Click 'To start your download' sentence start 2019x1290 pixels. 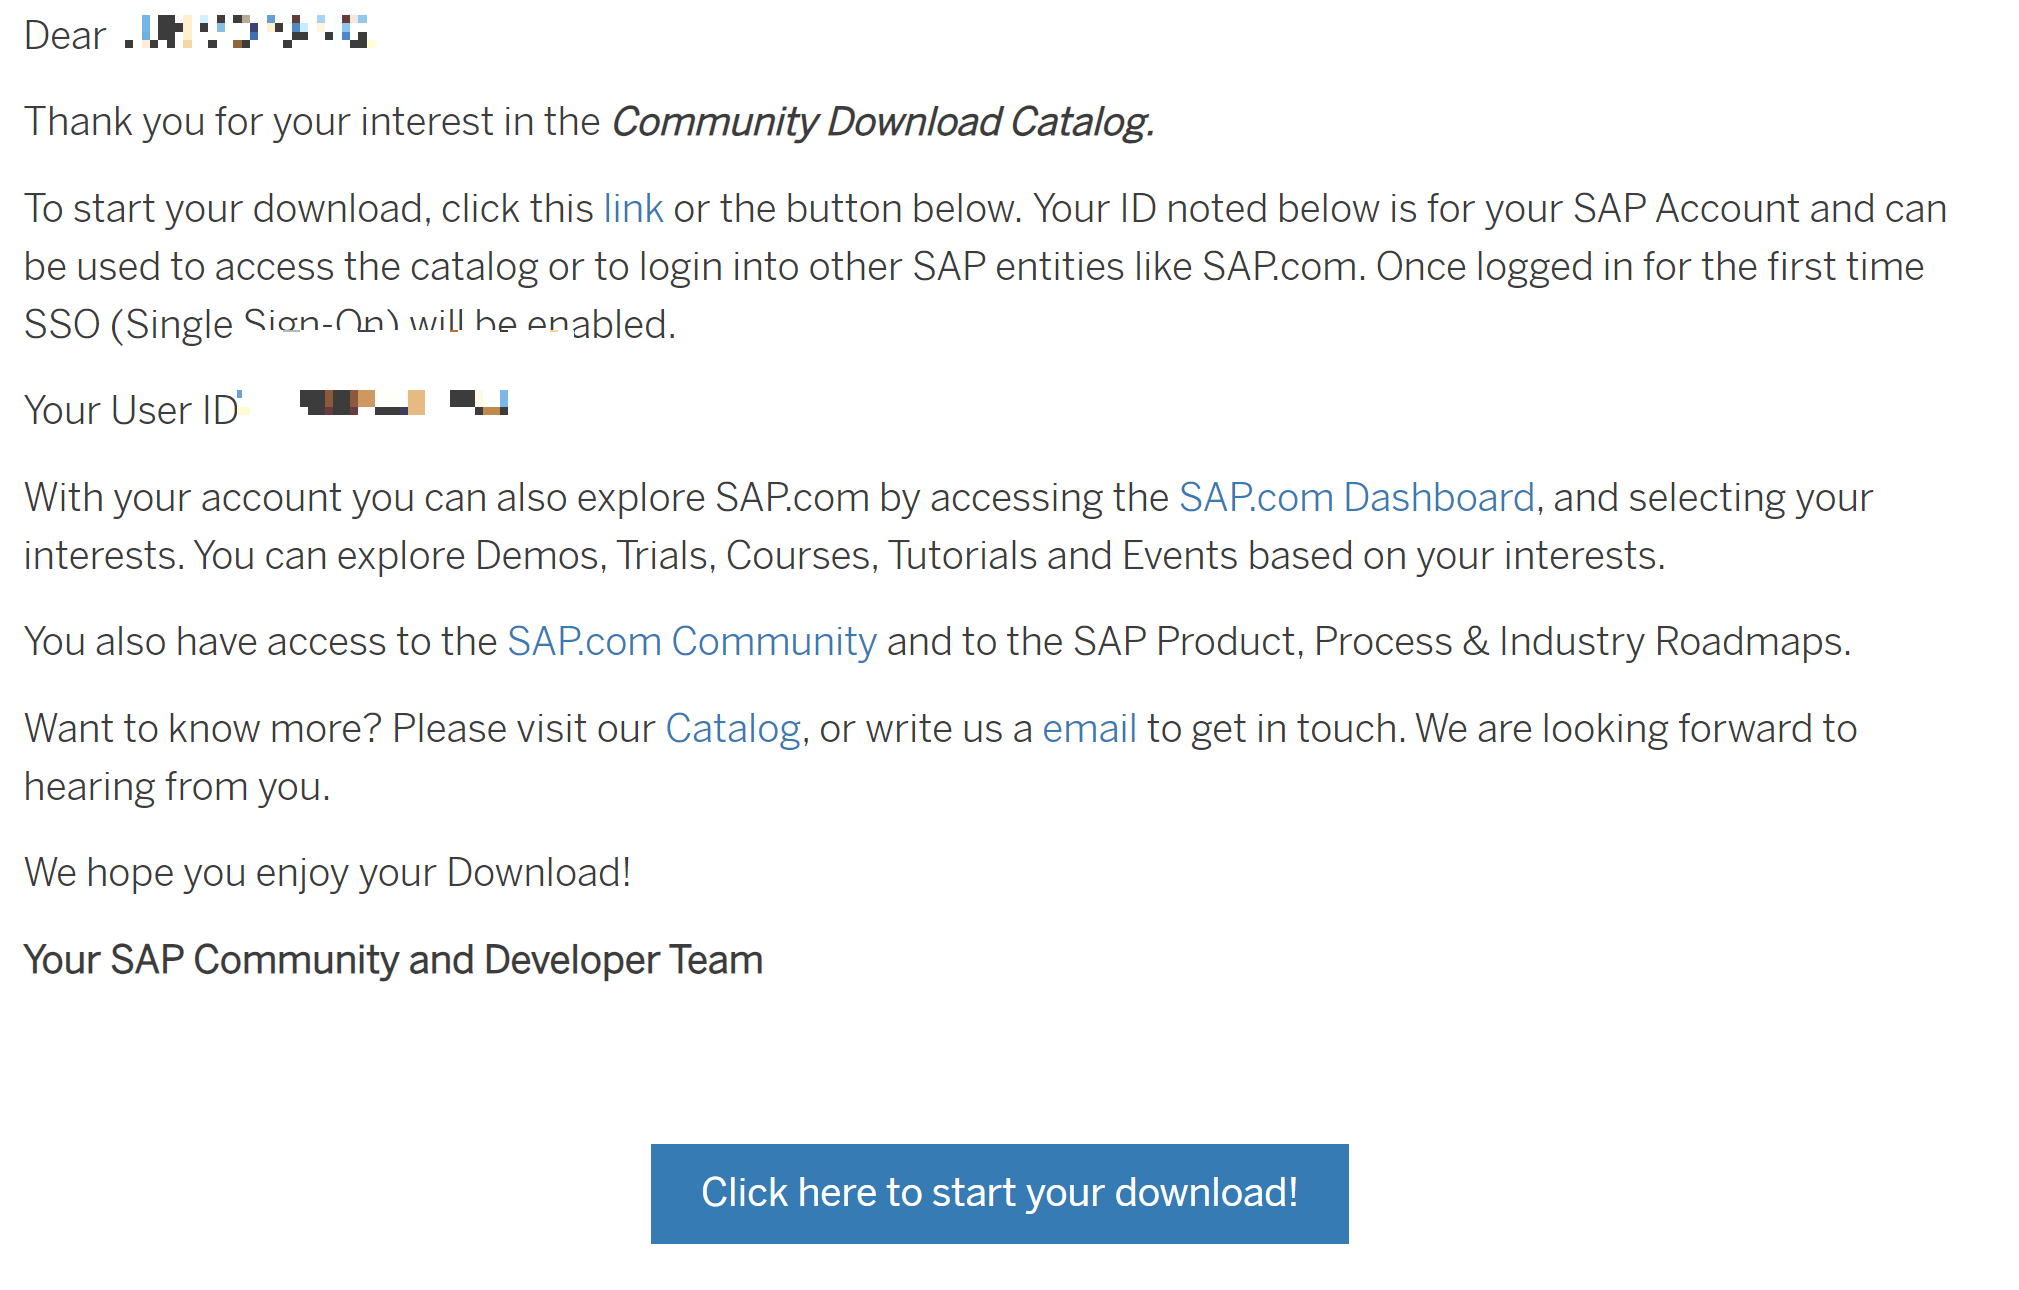pos(225,209)
